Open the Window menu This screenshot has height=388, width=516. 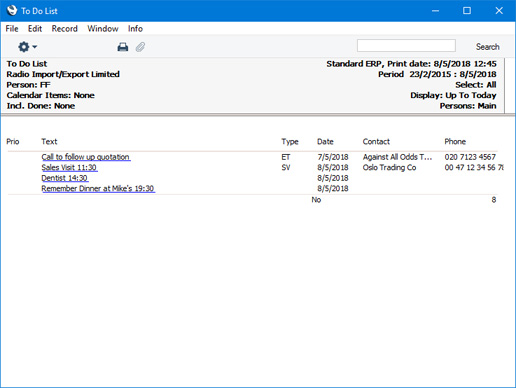pyautogui.click(x=103, y=29)
